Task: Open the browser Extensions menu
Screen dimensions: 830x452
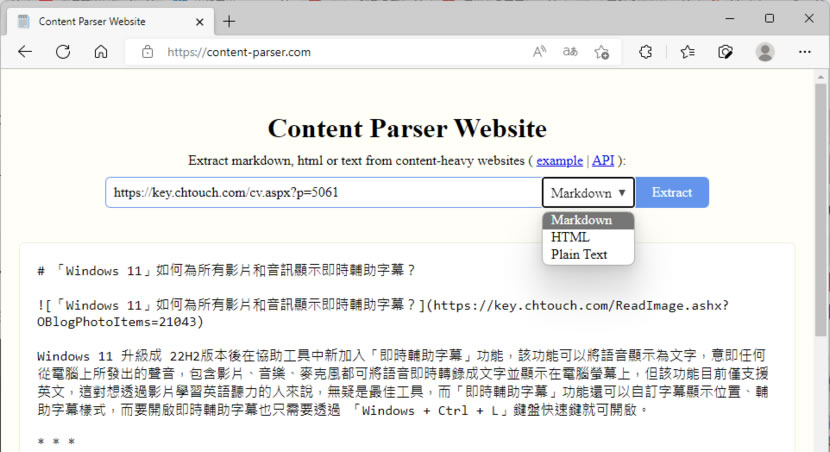Action: click(x=646, y=52)
